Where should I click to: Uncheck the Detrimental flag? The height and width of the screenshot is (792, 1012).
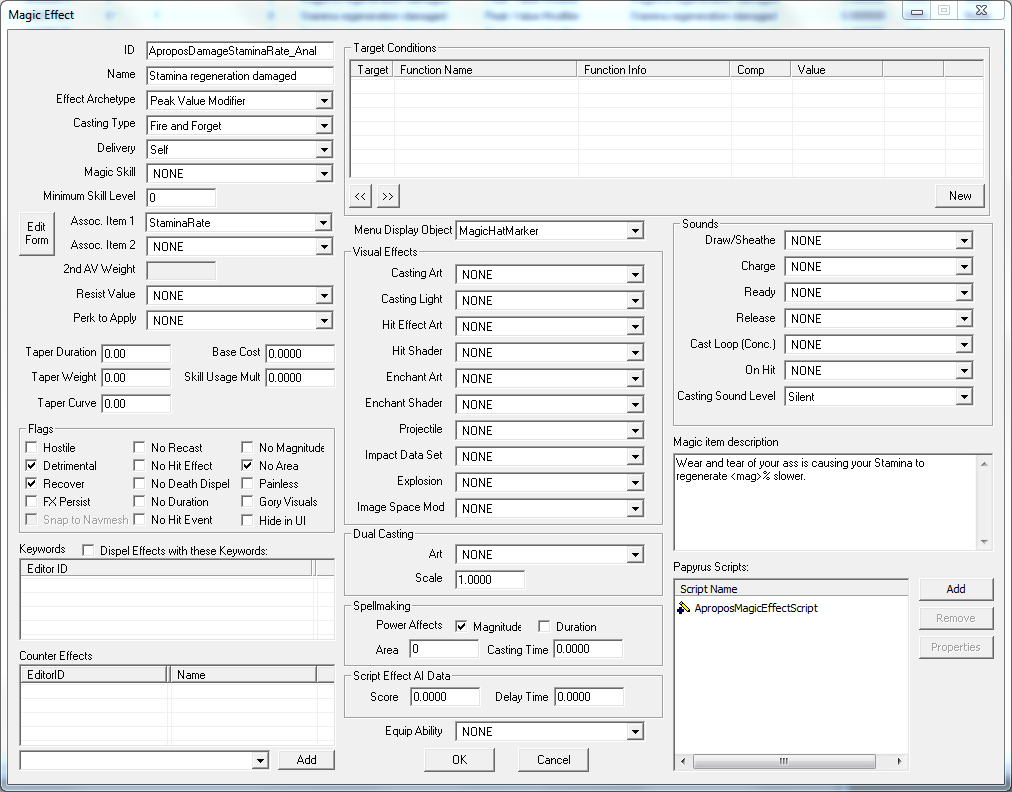click(x=31, y=465)
